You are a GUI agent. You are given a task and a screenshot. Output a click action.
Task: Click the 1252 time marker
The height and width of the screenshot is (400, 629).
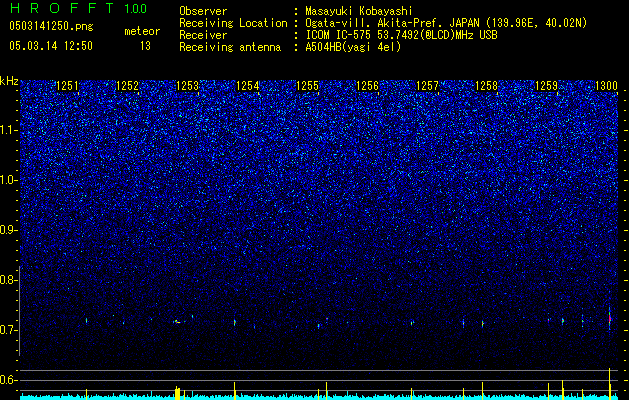(127, 86)
